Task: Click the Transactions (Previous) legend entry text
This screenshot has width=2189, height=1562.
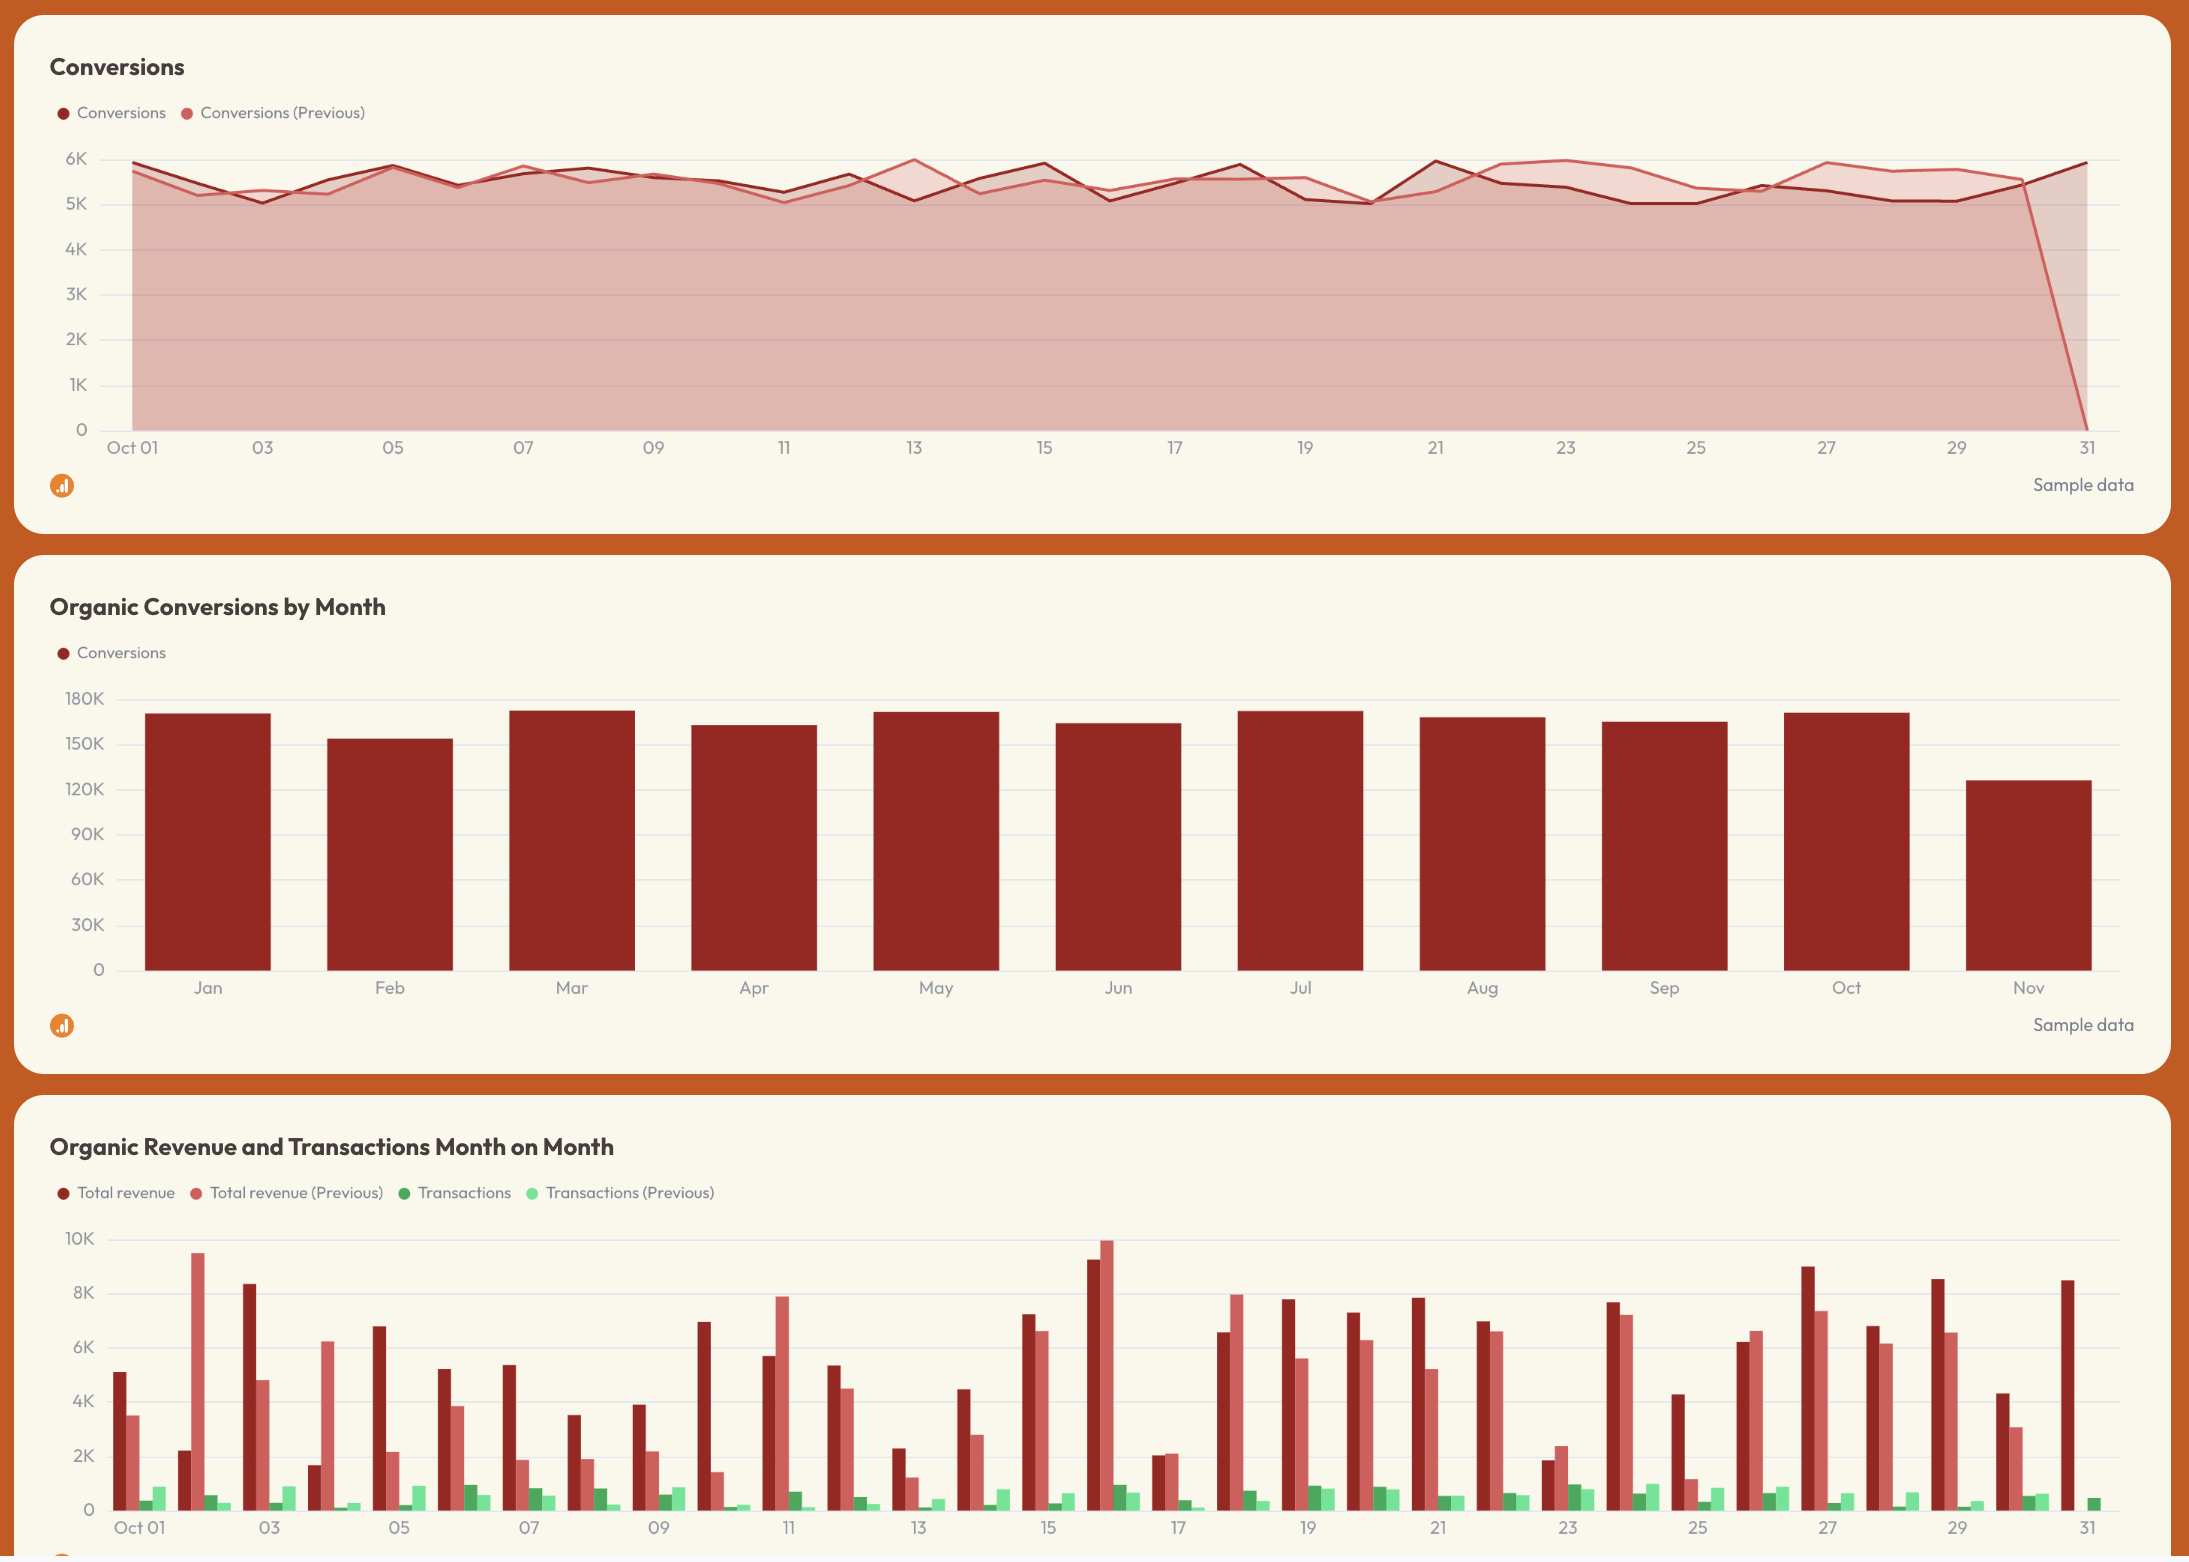Action: point(631,1192)
